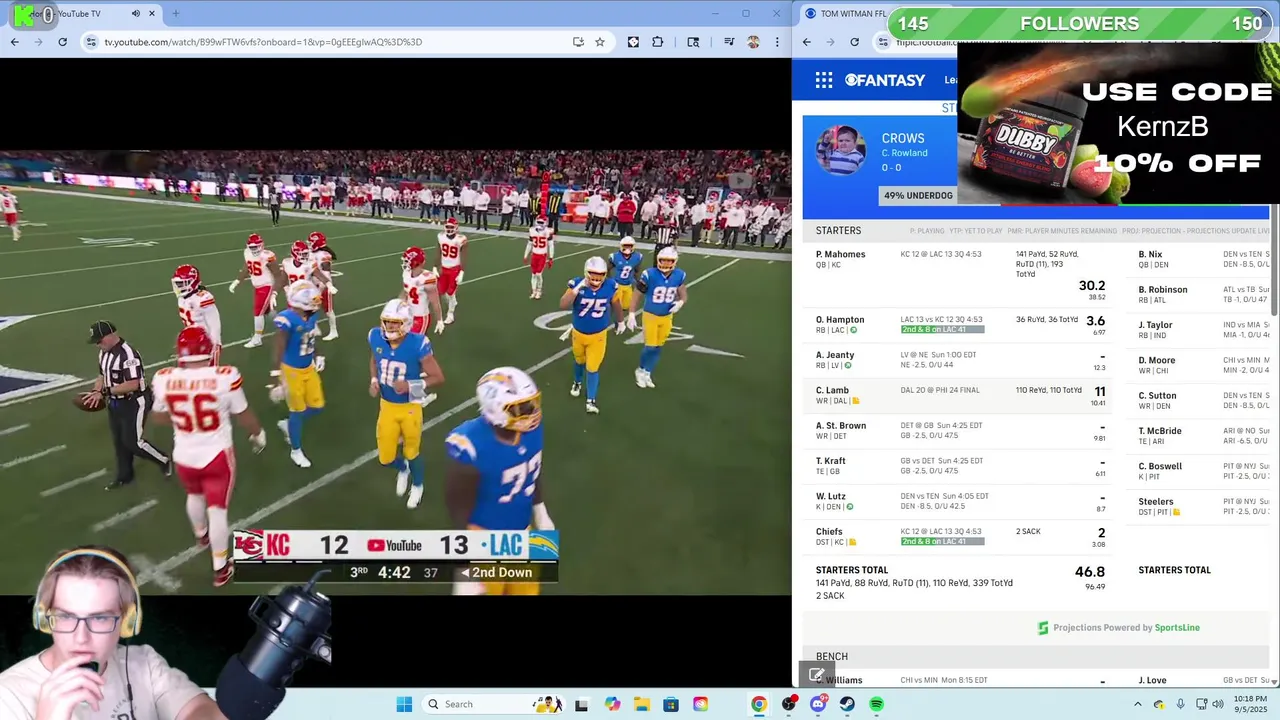Open opponent C. Sutton player card
Viewport: 1280px width, 720px height.
click(1157, 396)
